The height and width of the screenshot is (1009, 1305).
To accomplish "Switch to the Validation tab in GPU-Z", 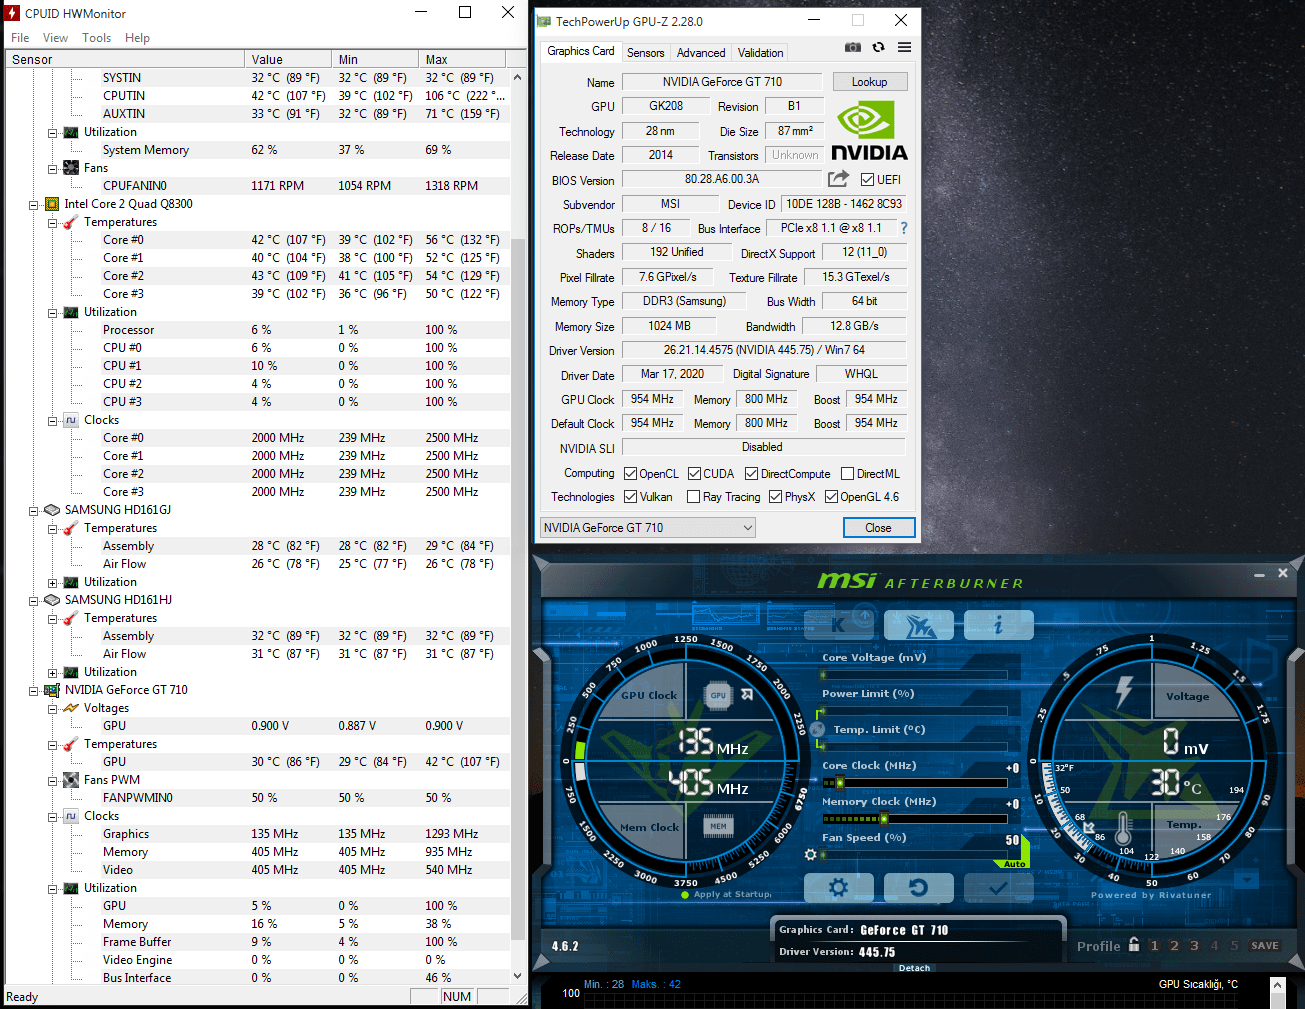I will click(761, 53).
